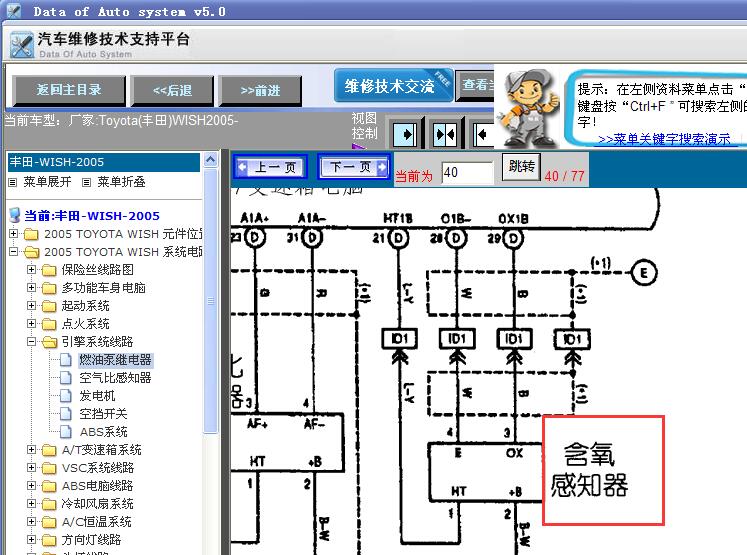Expand the 多功能车身电脑 folder
The image size is (747, 555).
coord(31,288)
